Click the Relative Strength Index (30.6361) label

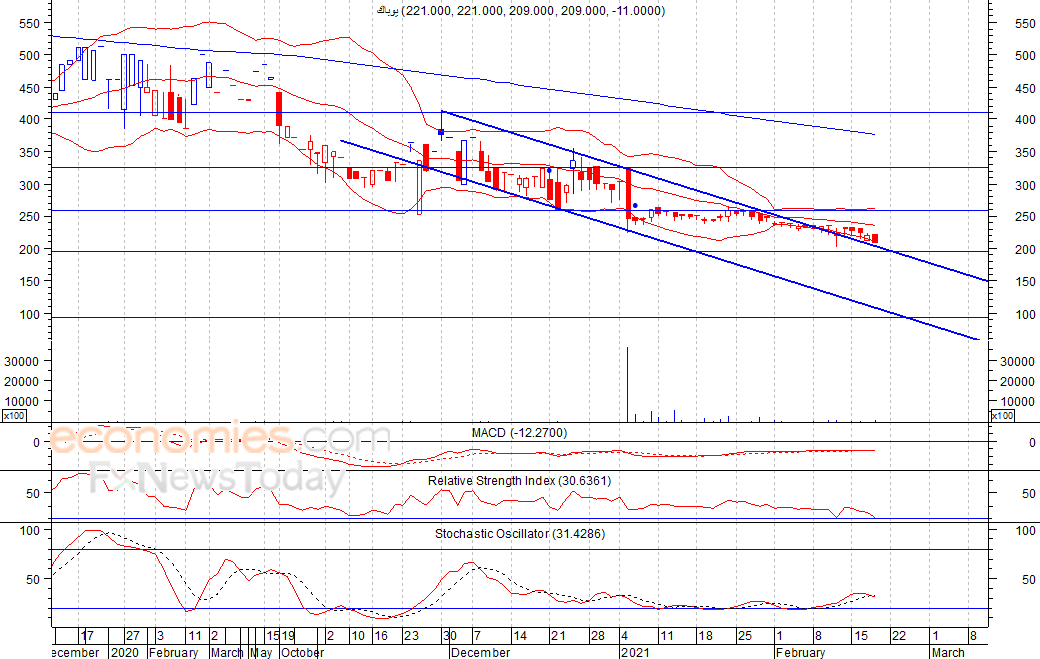[519, 481]
